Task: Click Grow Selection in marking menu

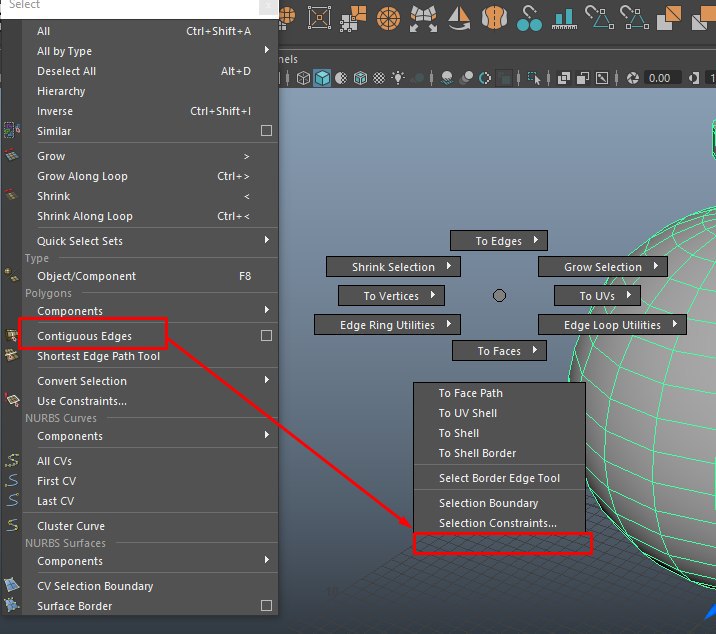Action: tap(603, 267)
